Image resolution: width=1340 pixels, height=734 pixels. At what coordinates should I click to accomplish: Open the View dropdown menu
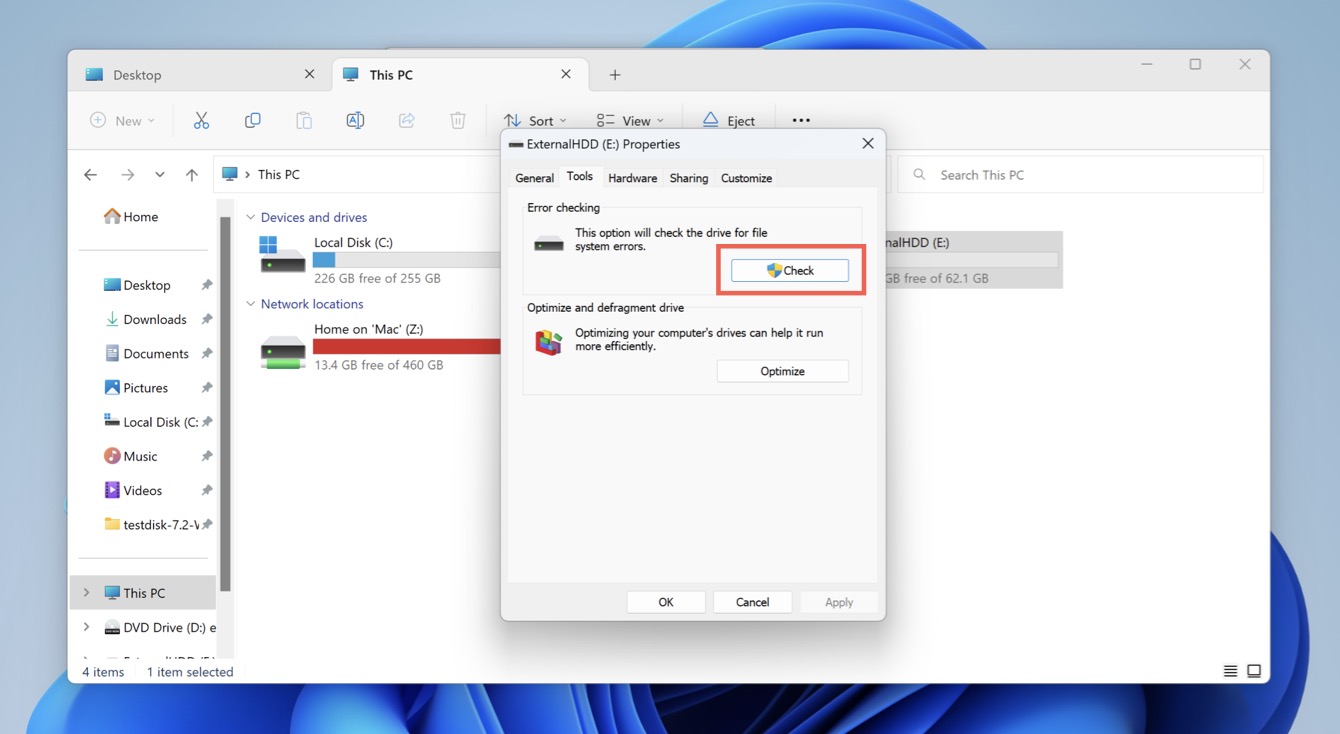tap(630, 120)
